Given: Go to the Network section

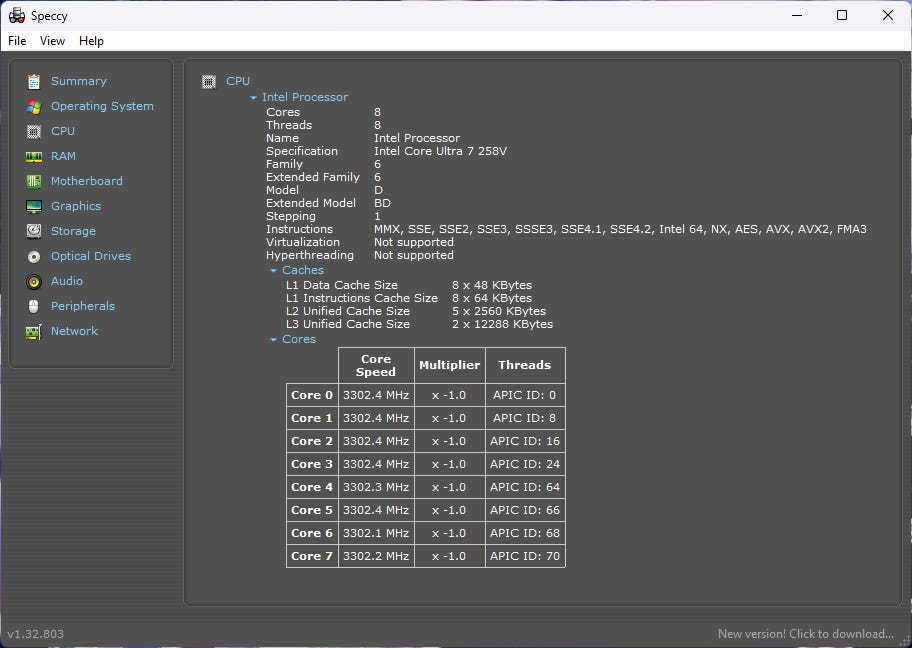Looking at the screenshot, I should tap(74, 331).
